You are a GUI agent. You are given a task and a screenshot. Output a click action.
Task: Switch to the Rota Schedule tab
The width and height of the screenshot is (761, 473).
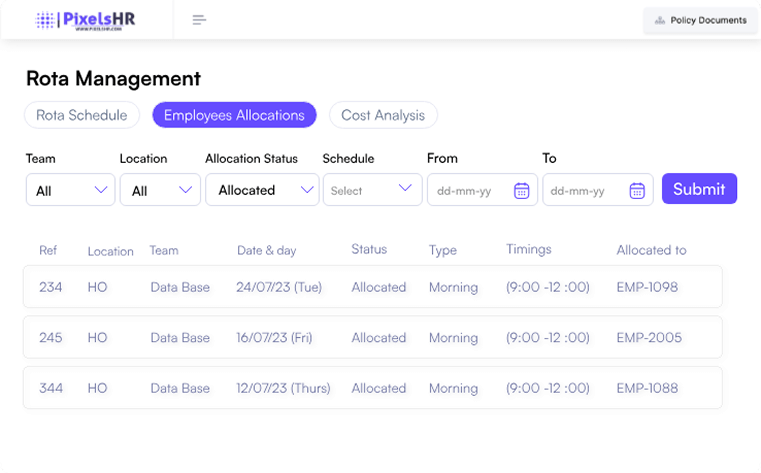(x=82, y=115)
